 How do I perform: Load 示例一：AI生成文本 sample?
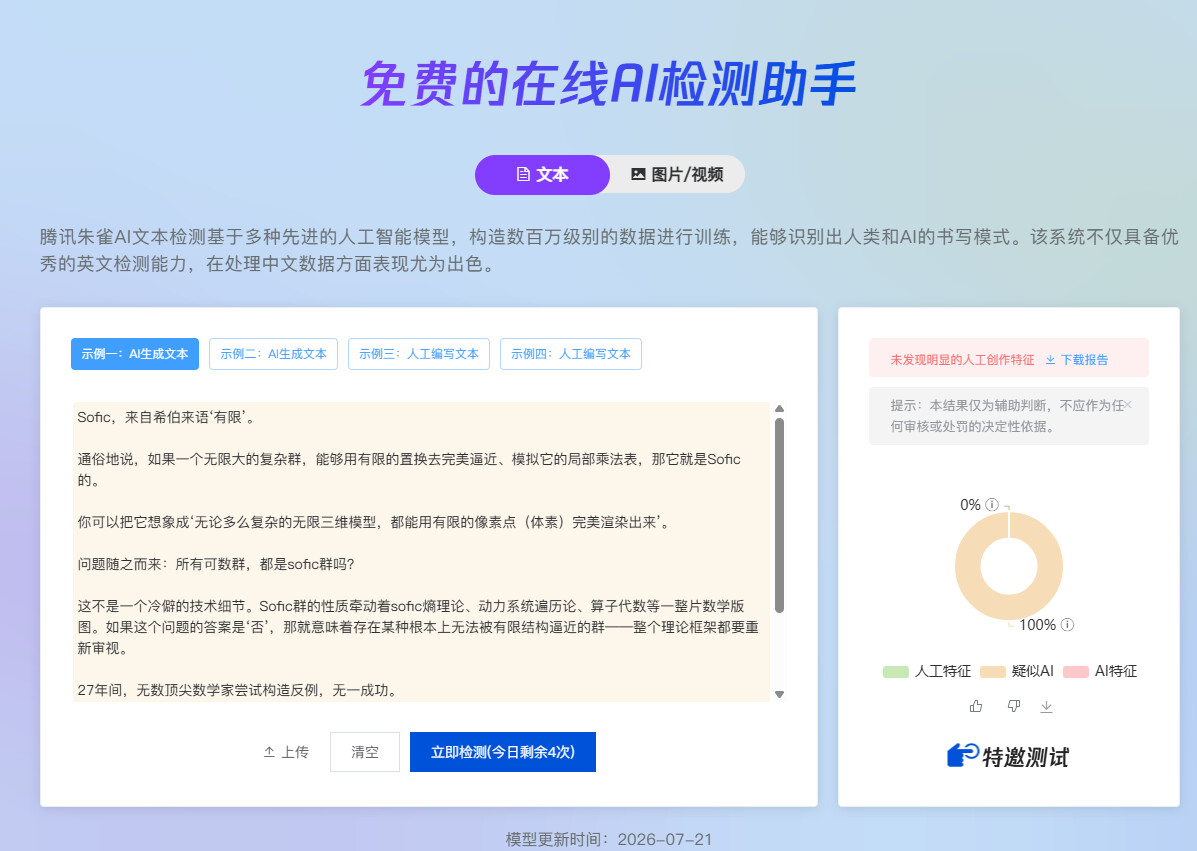tap(135, 354)
